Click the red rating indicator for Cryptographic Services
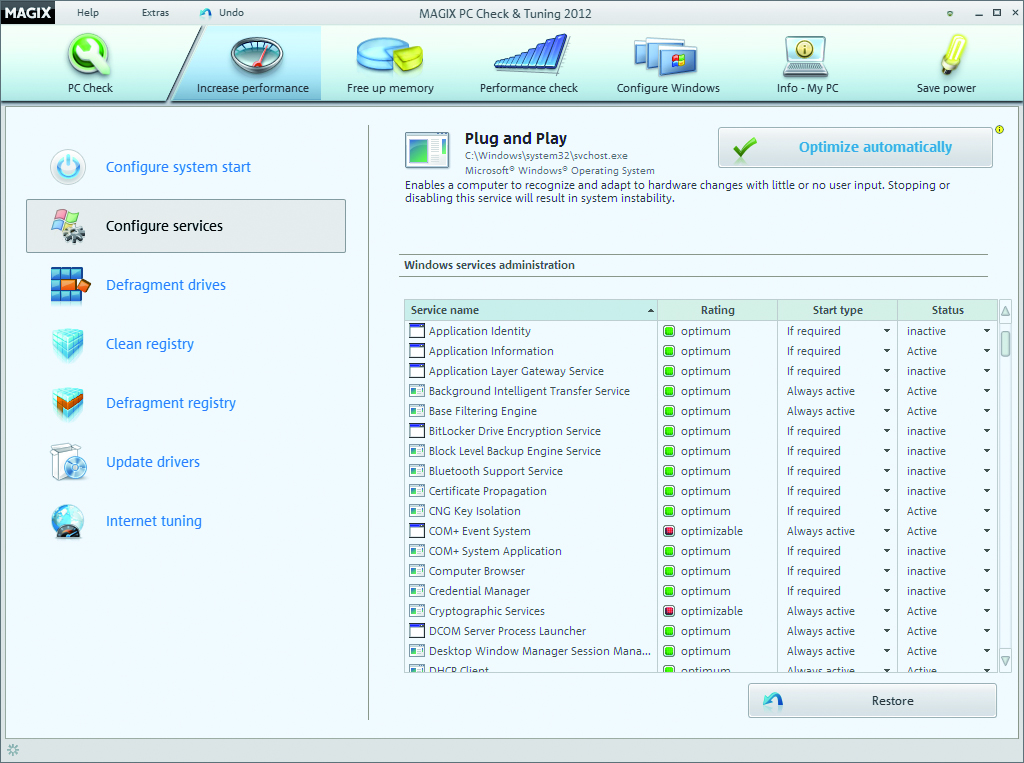The height and width of the screenshot is (763, 1024). (669, 611)
